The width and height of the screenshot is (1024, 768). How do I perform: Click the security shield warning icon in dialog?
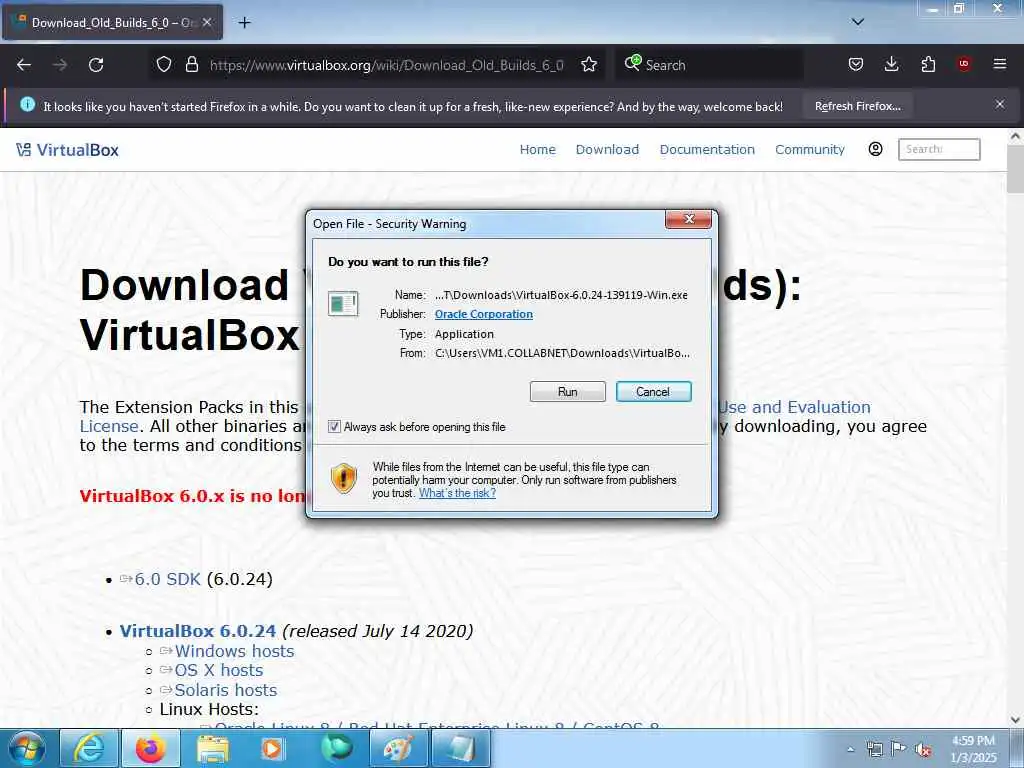344,478
